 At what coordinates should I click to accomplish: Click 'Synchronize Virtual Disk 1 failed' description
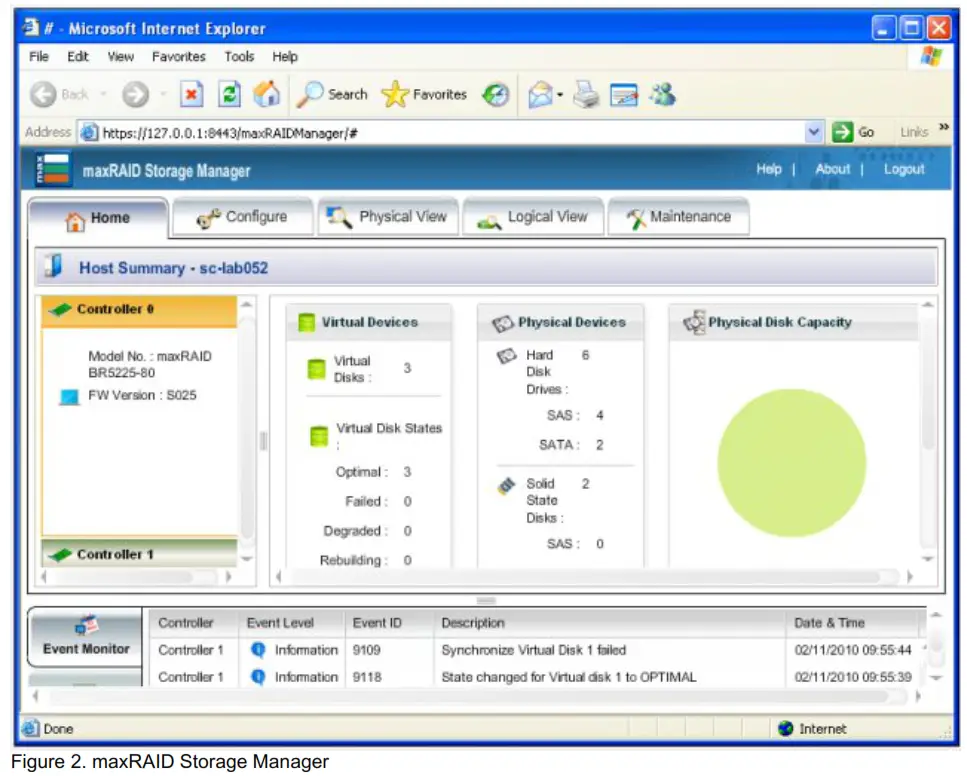click(x=533, y=650)
